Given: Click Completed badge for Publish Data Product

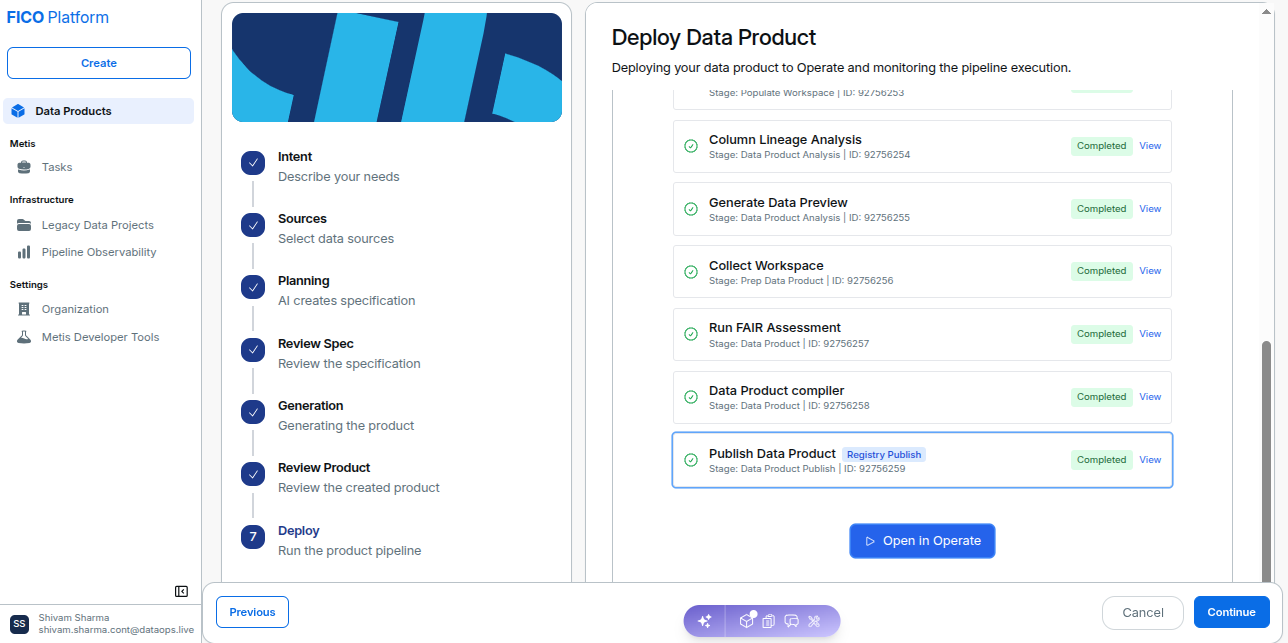Looking at the screenshot, I should 1102,460.
